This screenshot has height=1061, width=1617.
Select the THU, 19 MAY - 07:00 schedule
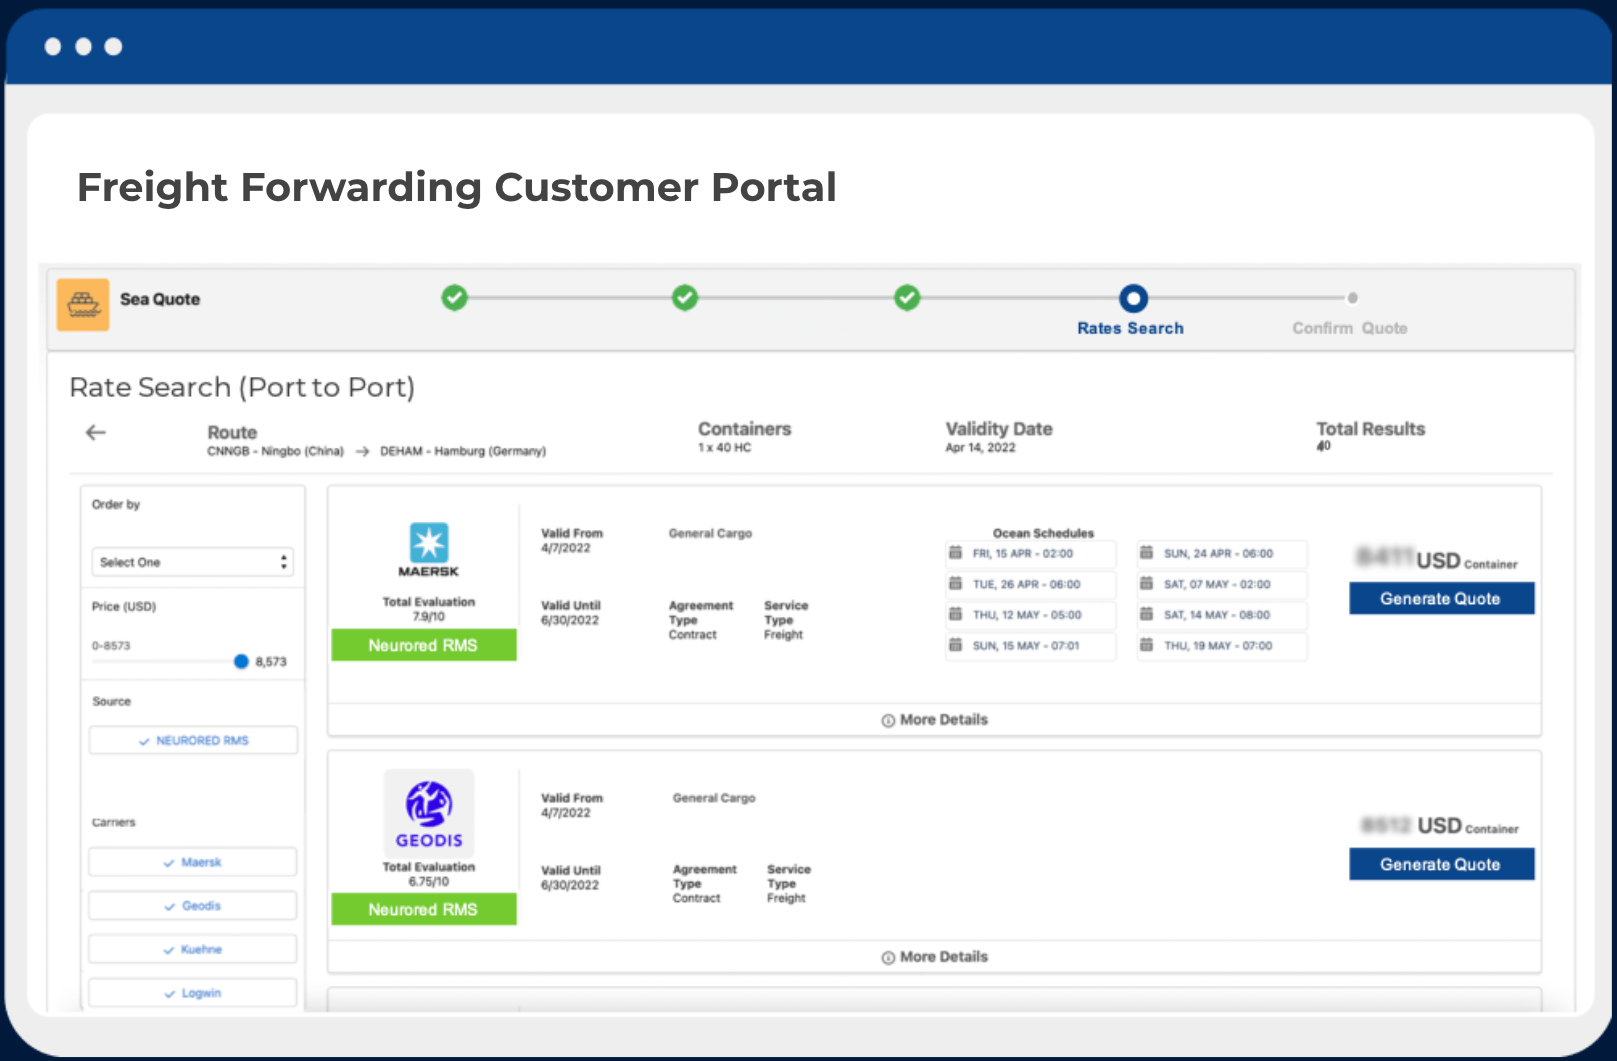click(1221, 646)
